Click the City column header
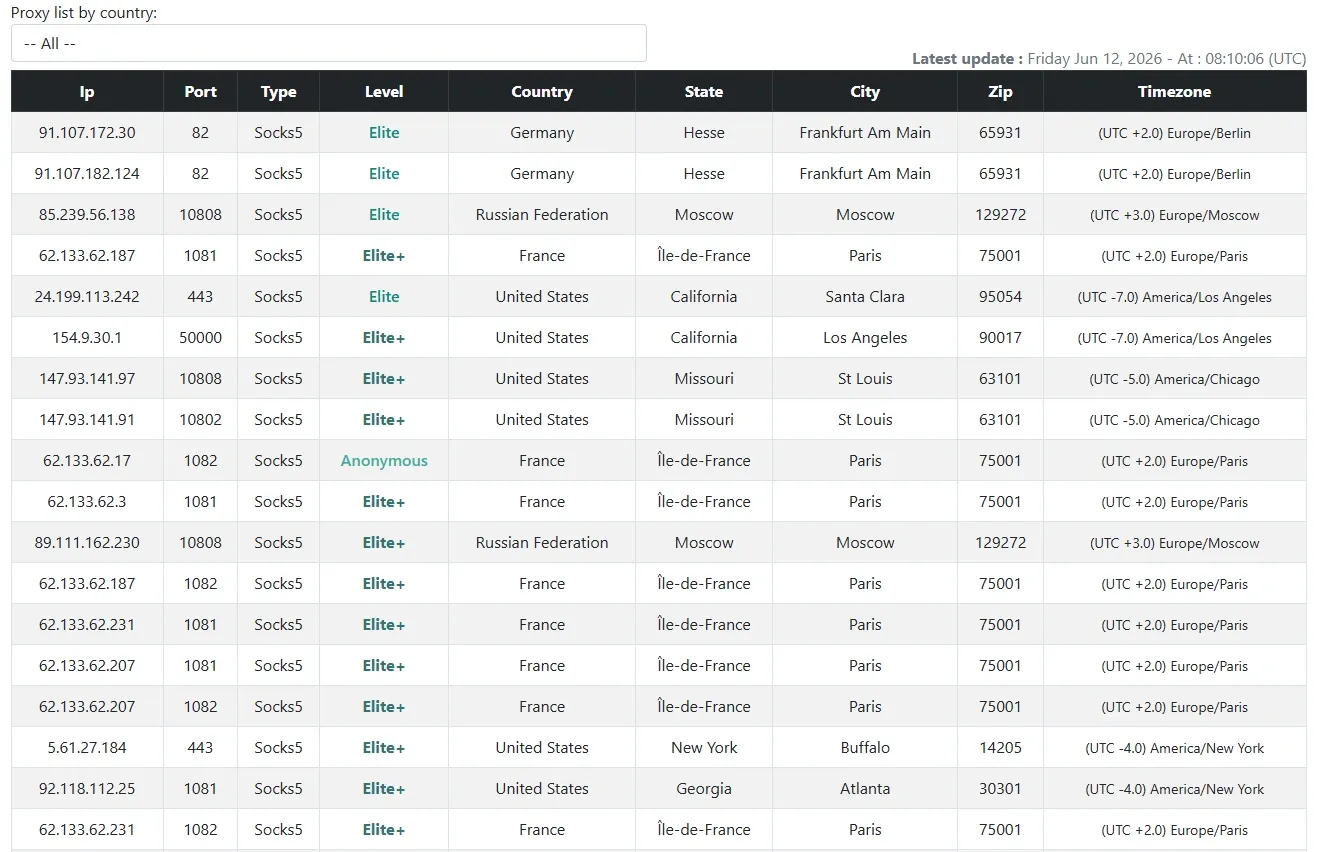 865,91
